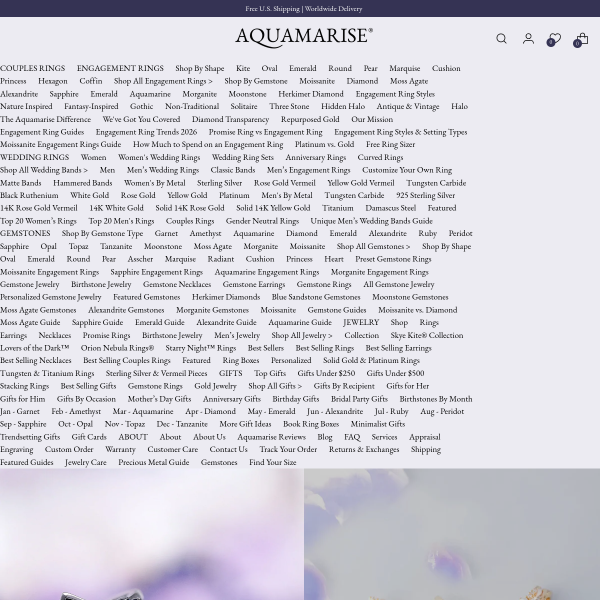
Task: Open Track Your Order link
Action: tap(288, 449)
